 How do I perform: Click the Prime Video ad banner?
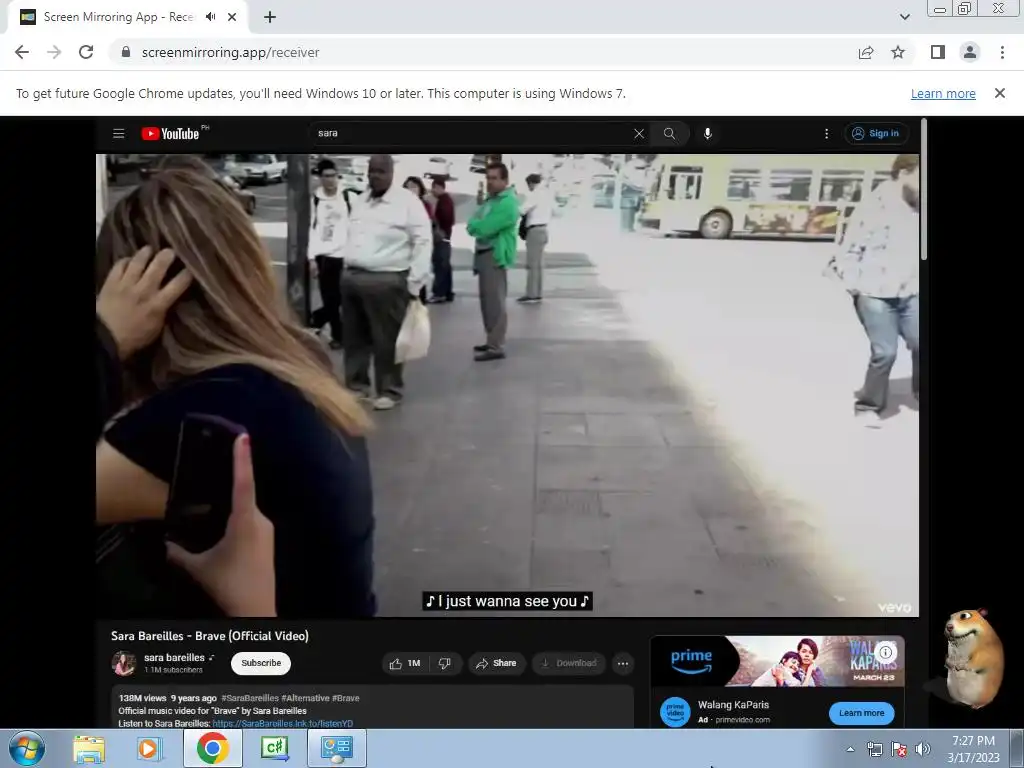(x=777, y=661)
